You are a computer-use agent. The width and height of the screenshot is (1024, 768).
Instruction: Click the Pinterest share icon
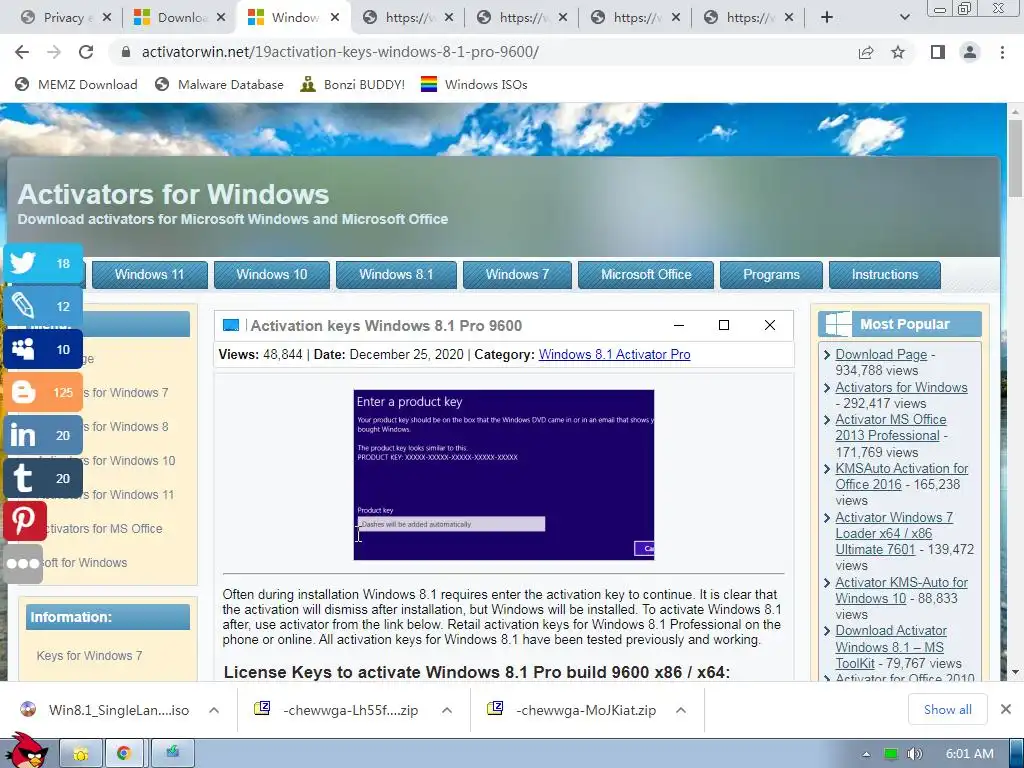point(24,520)
